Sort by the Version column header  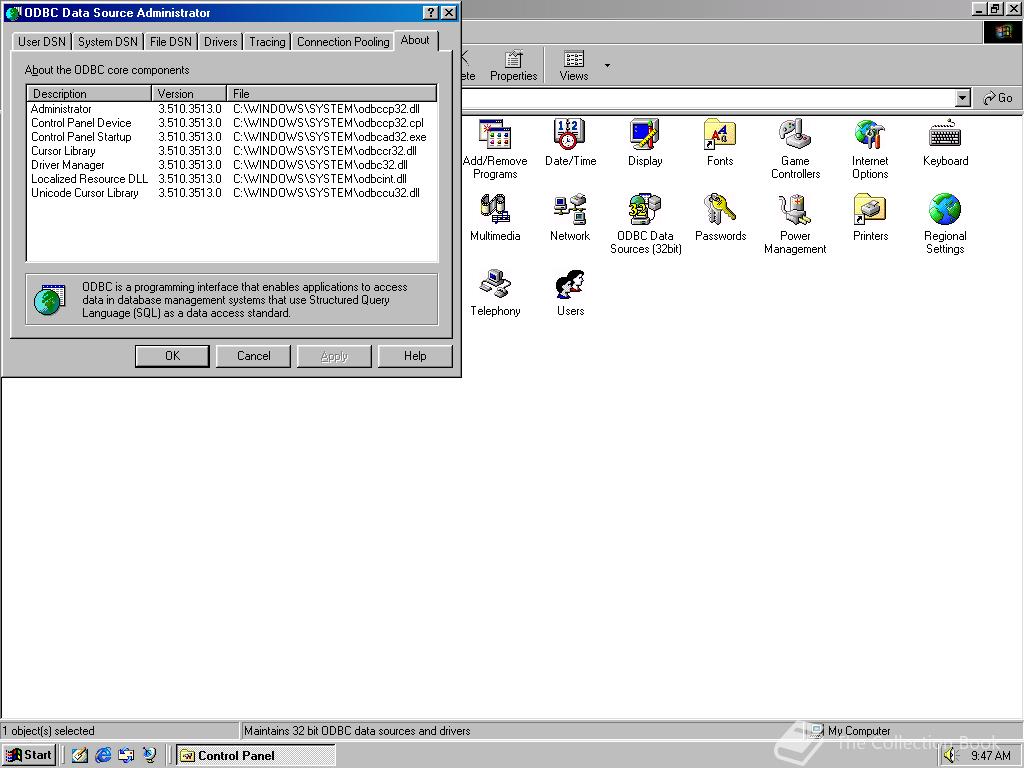click(x=189, y=93)
